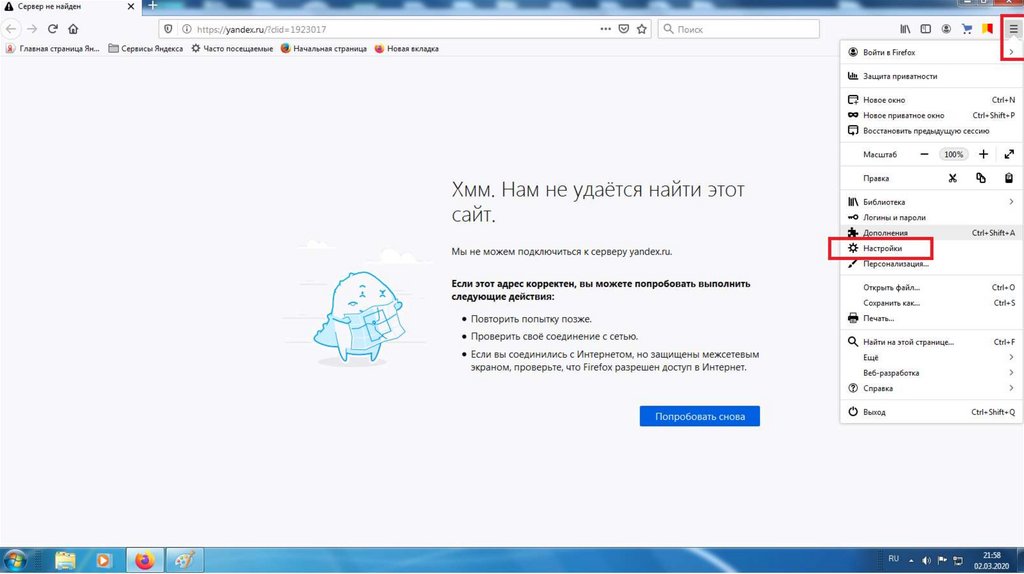Enter full screen via the zoom row arrows icon
Viewport: 1024px width, 574px height.
click(x=1009, y=155)
